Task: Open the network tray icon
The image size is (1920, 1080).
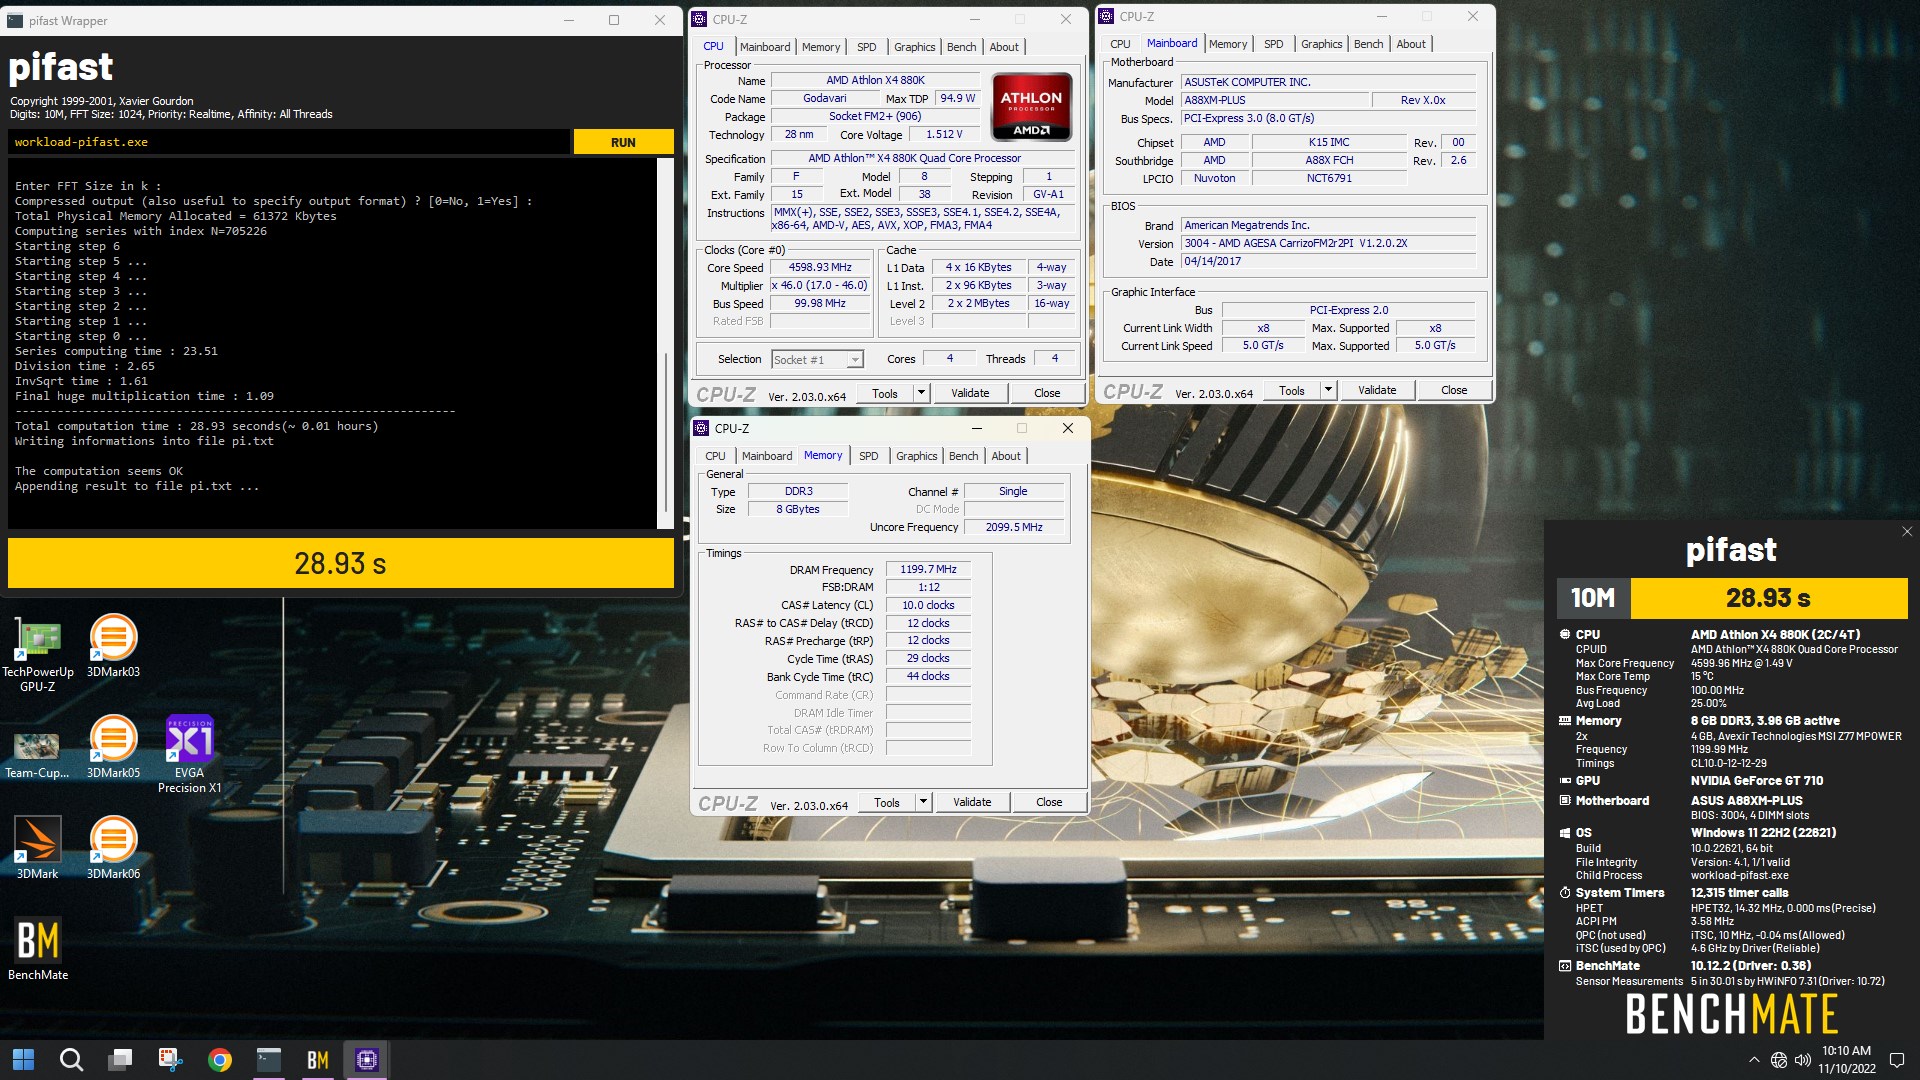Action: tap(1778, 1060)
